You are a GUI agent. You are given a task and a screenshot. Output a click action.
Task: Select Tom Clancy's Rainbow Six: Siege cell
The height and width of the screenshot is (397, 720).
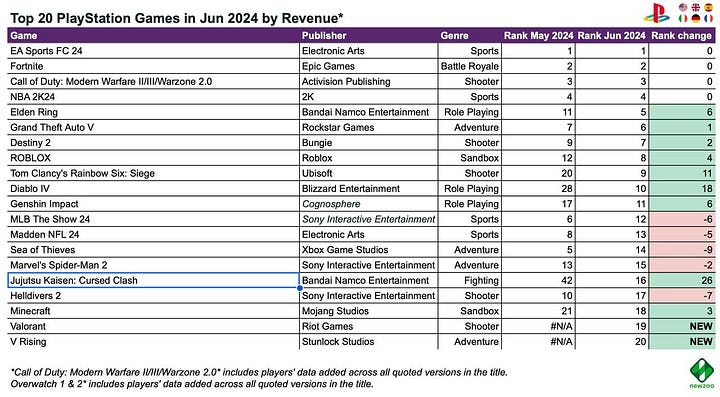point(153,173)
